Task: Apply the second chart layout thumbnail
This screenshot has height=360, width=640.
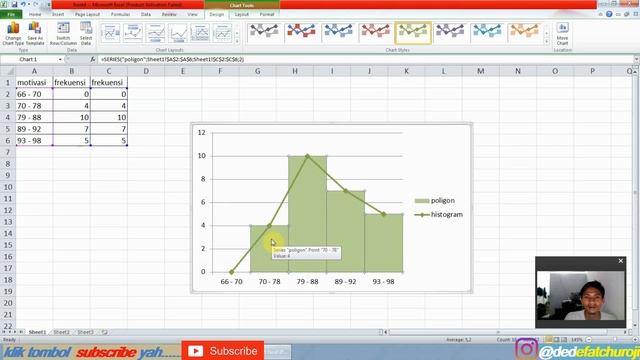Action: tap(133, 33)
